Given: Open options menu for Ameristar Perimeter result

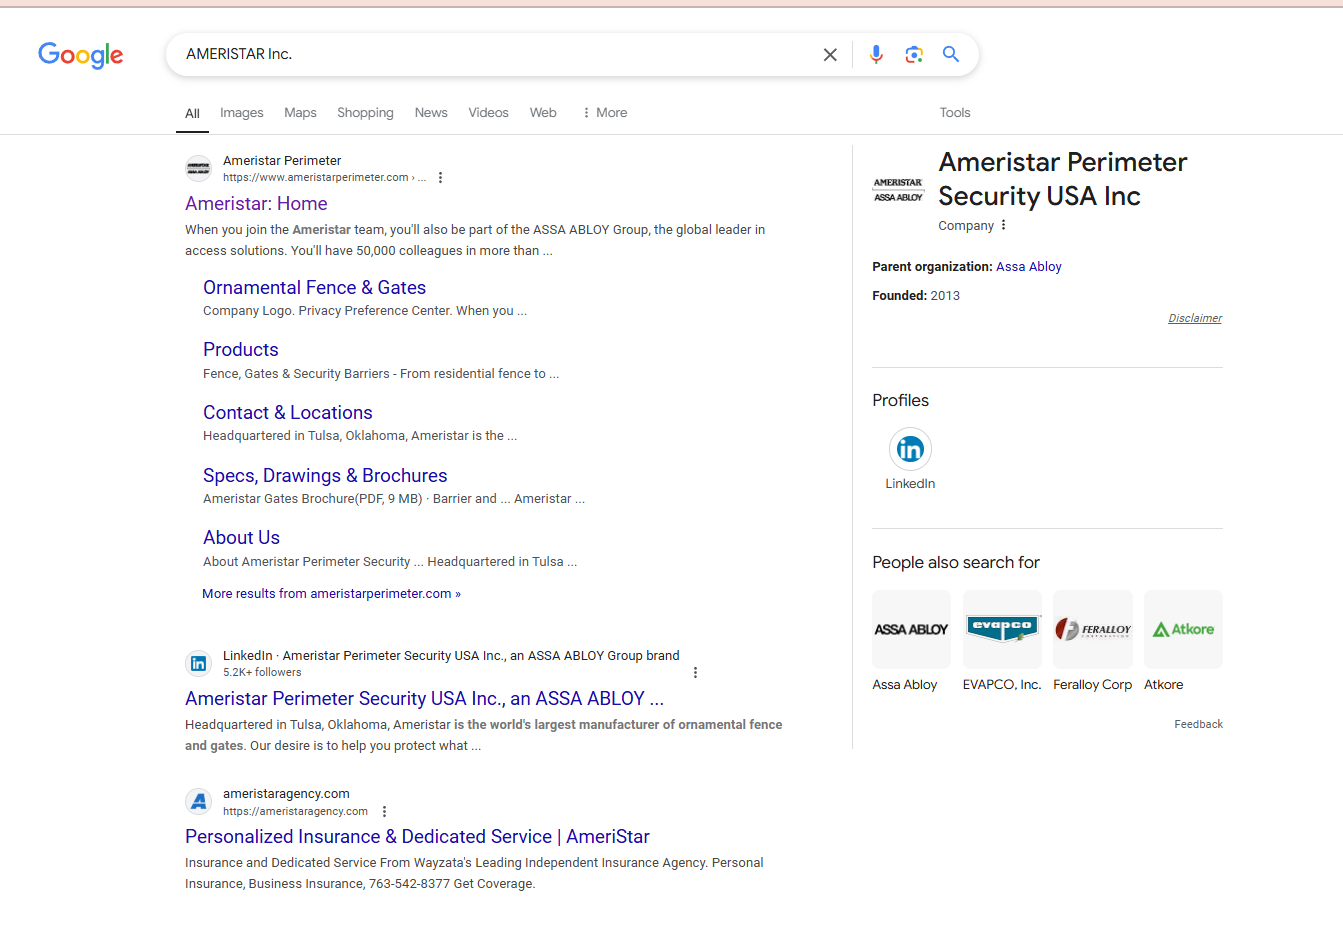Looking at the screenshot, I should (x=440, y=178).
